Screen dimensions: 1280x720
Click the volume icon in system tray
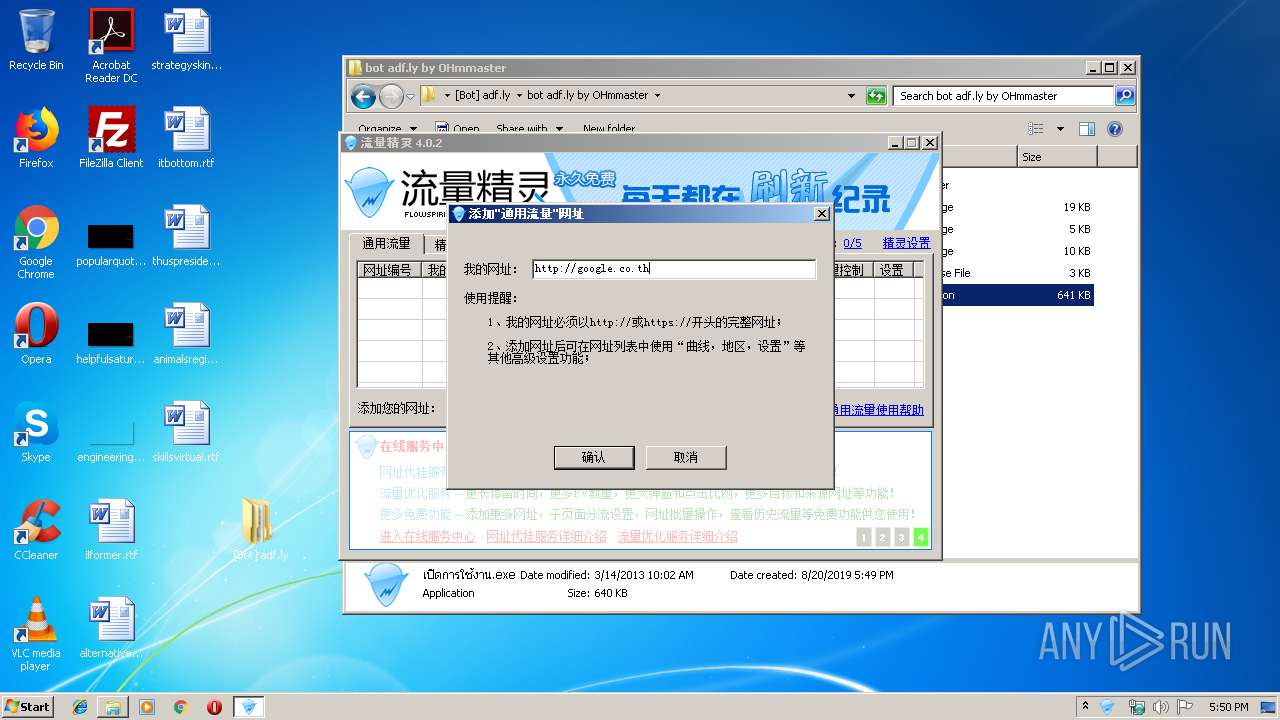[x=1160, y=707]
